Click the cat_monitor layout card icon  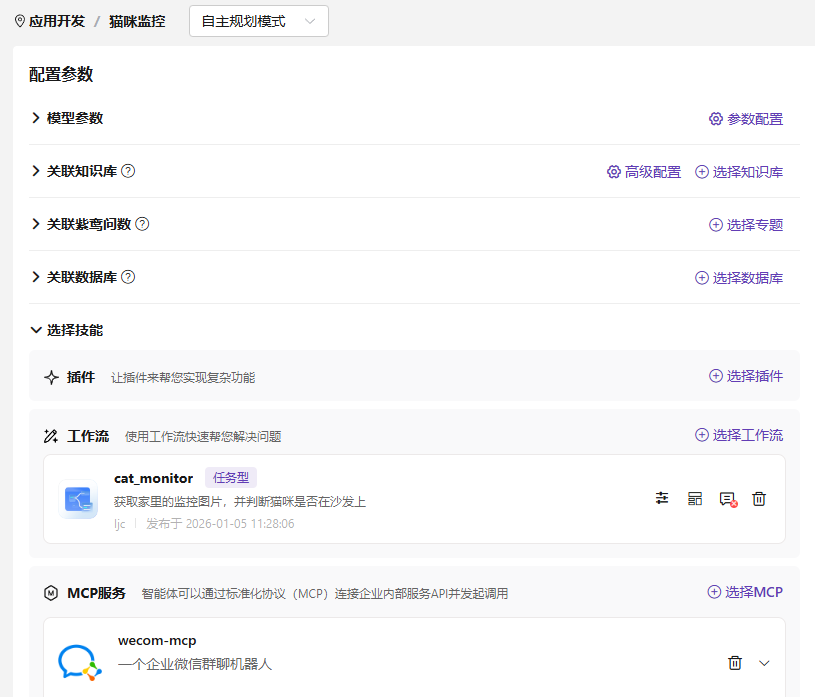click(695, 498)
